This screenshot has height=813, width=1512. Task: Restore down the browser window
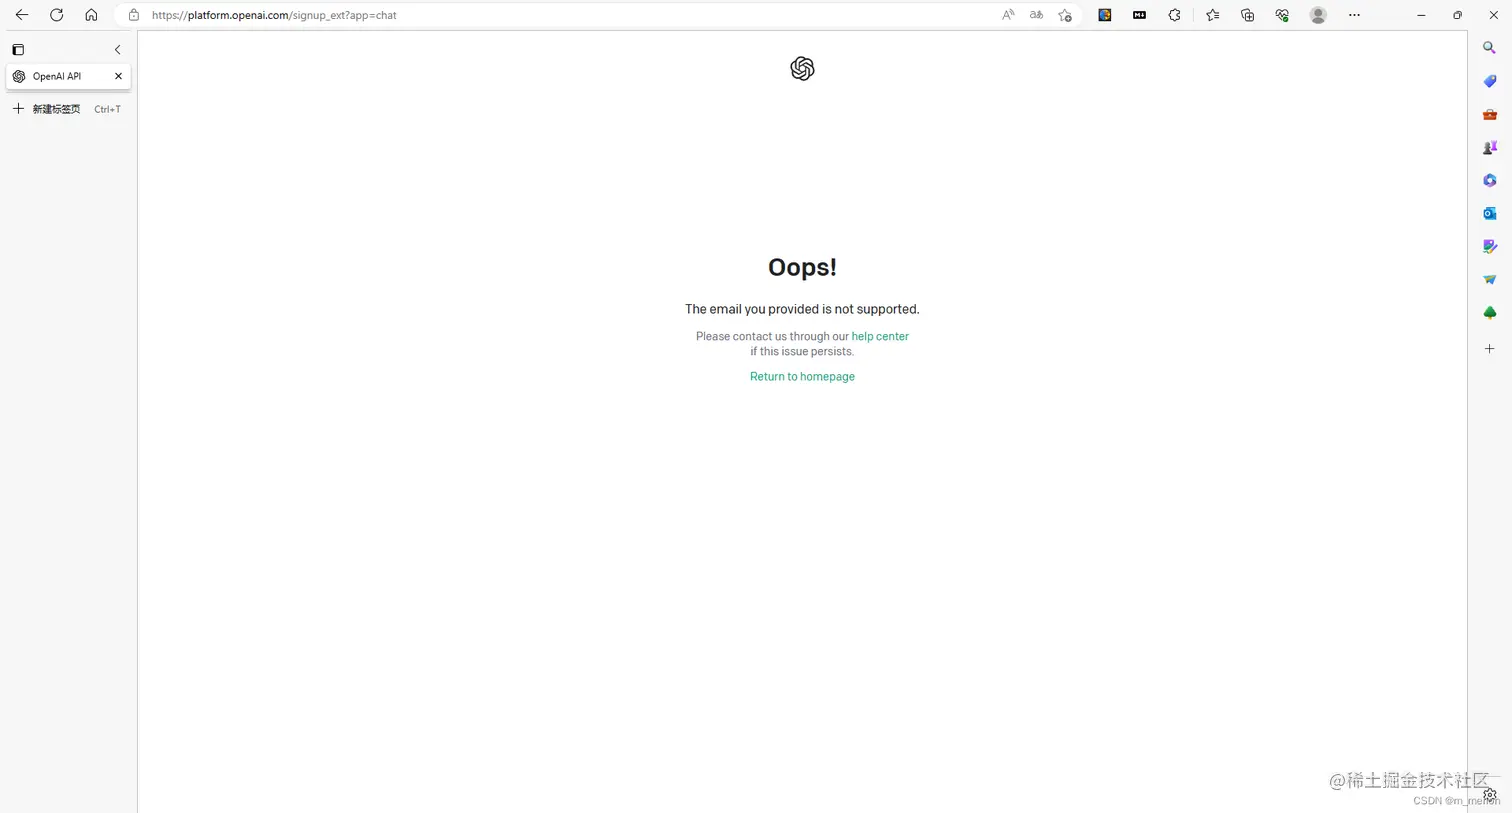[1457, 15]
